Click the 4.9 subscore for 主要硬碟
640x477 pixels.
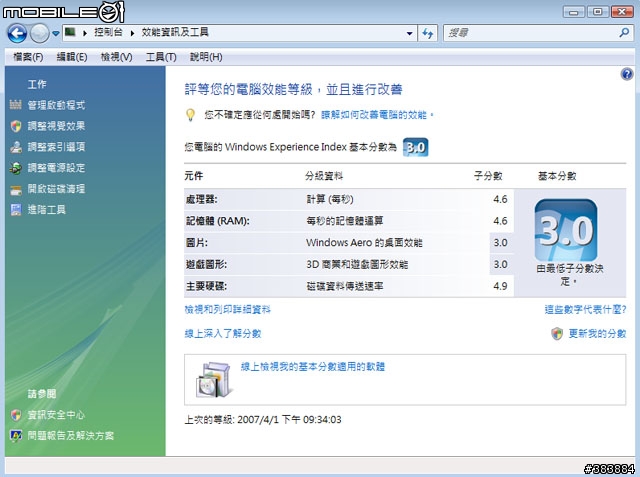click(x=500, y=286)
